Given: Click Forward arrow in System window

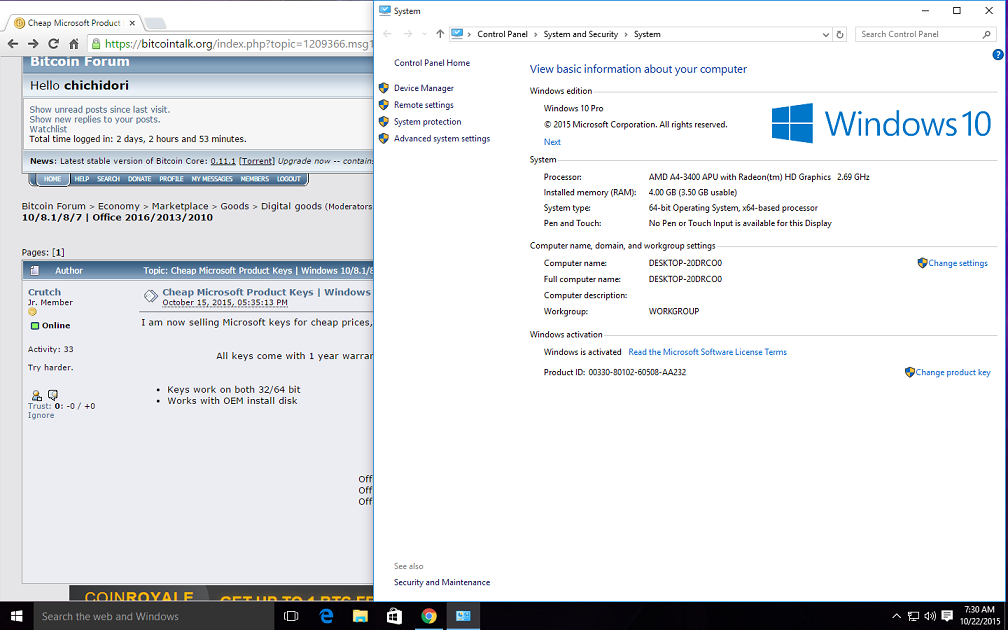Looking at the screenshot, I should coord(408,34).
